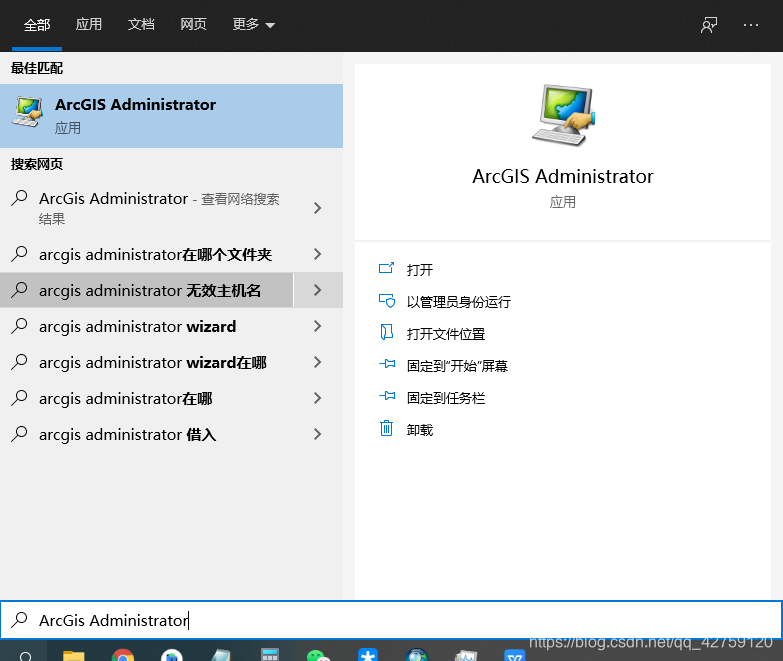Viewport: 783px width, 661px height.
Task: Expand chevron for arcgis administrator wizard suggestion
Action: coord(318,326)
